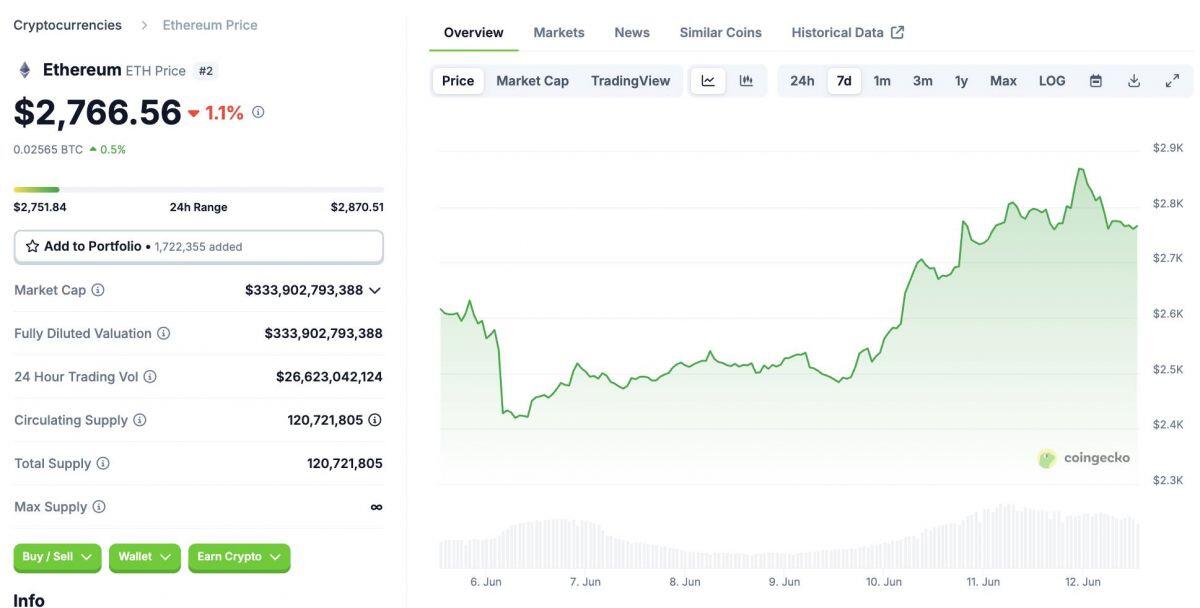This screenshot has height=608, width=1200.
Task: Set chart range to 3m
Action: tap(922, 81)
